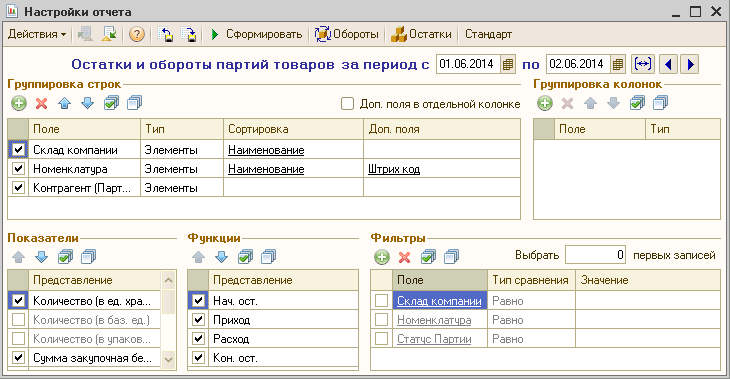Viewport: 730px width, 379px height.
Task: Click the Статус Партии filter field link
Action: tap(434, 339)
